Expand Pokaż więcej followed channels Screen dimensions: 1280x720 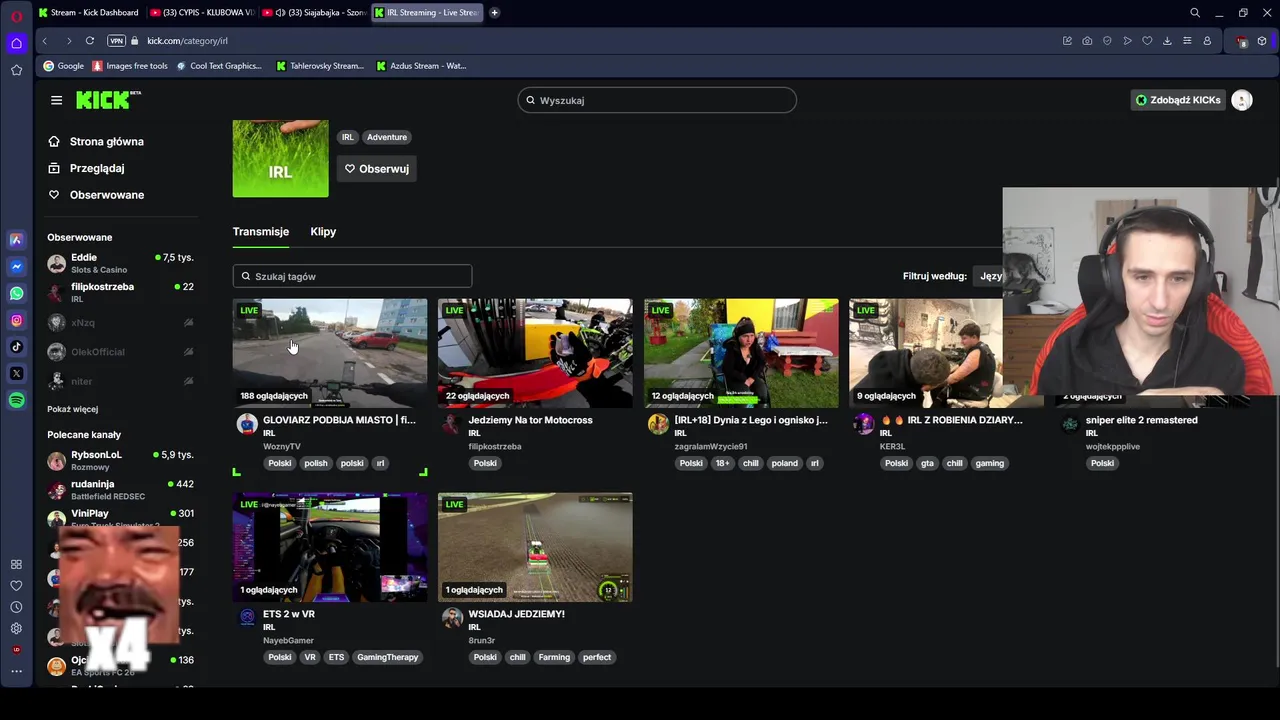tap(72, 409)
